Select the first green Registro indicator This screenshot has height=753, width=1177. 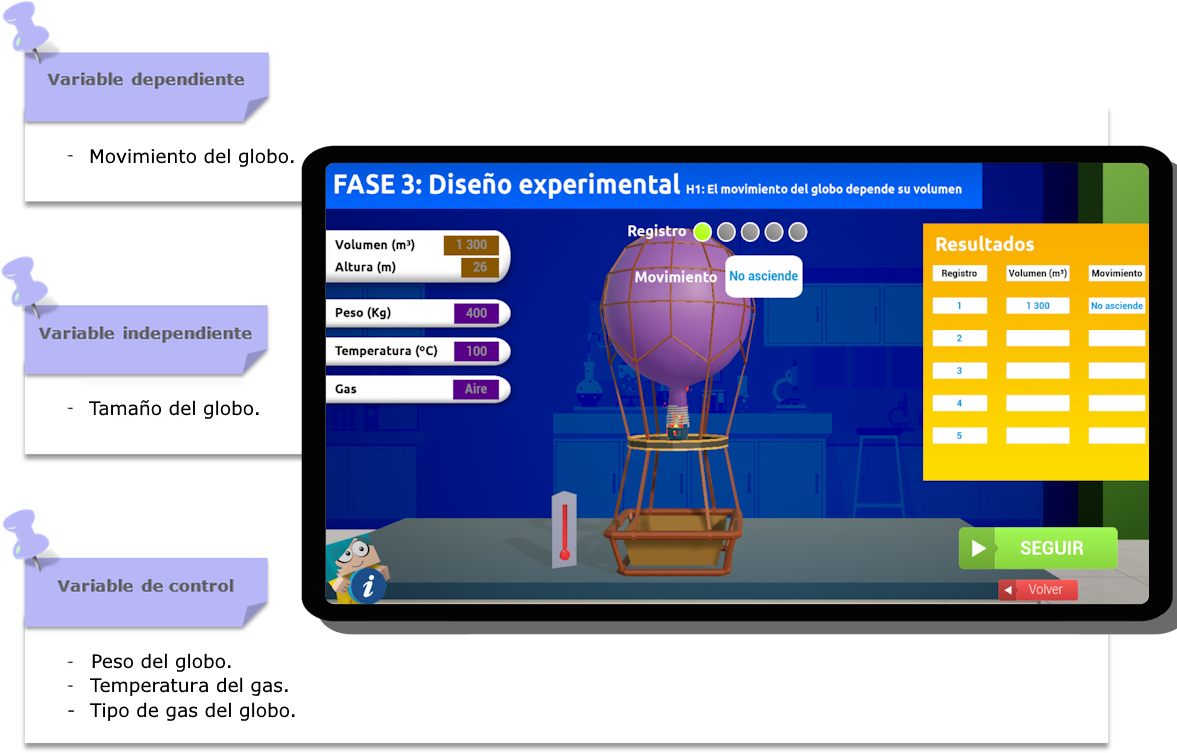(702, 232)
